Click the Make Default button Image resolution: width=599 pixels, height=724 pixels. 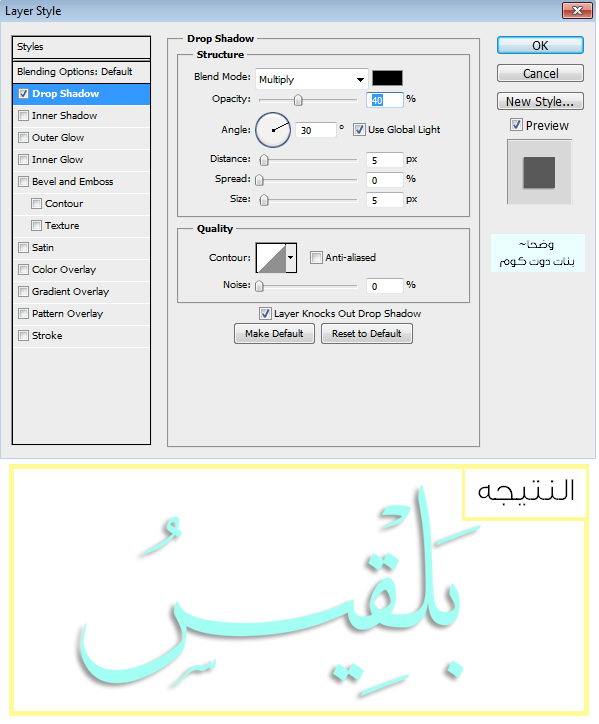pyautogui.click(x=274, y=333)
